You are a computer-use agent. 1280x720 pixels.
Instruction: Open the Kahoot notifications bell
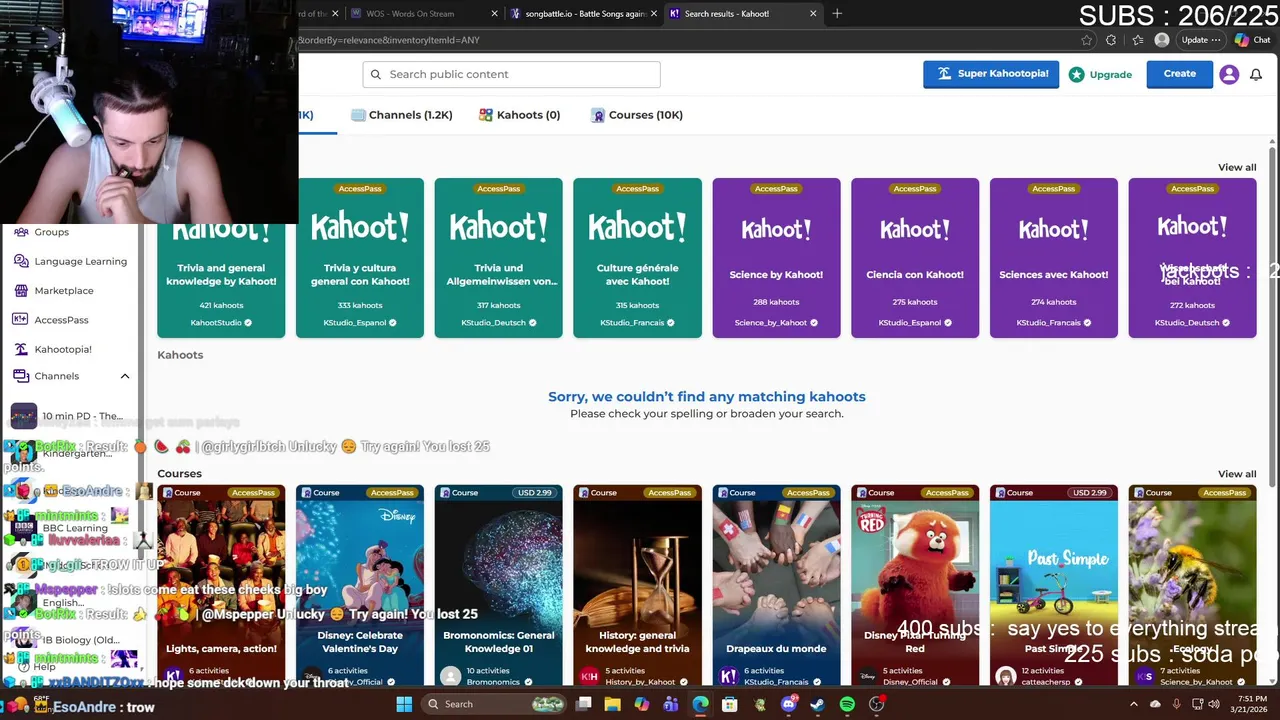click(x=1256, y=74)
